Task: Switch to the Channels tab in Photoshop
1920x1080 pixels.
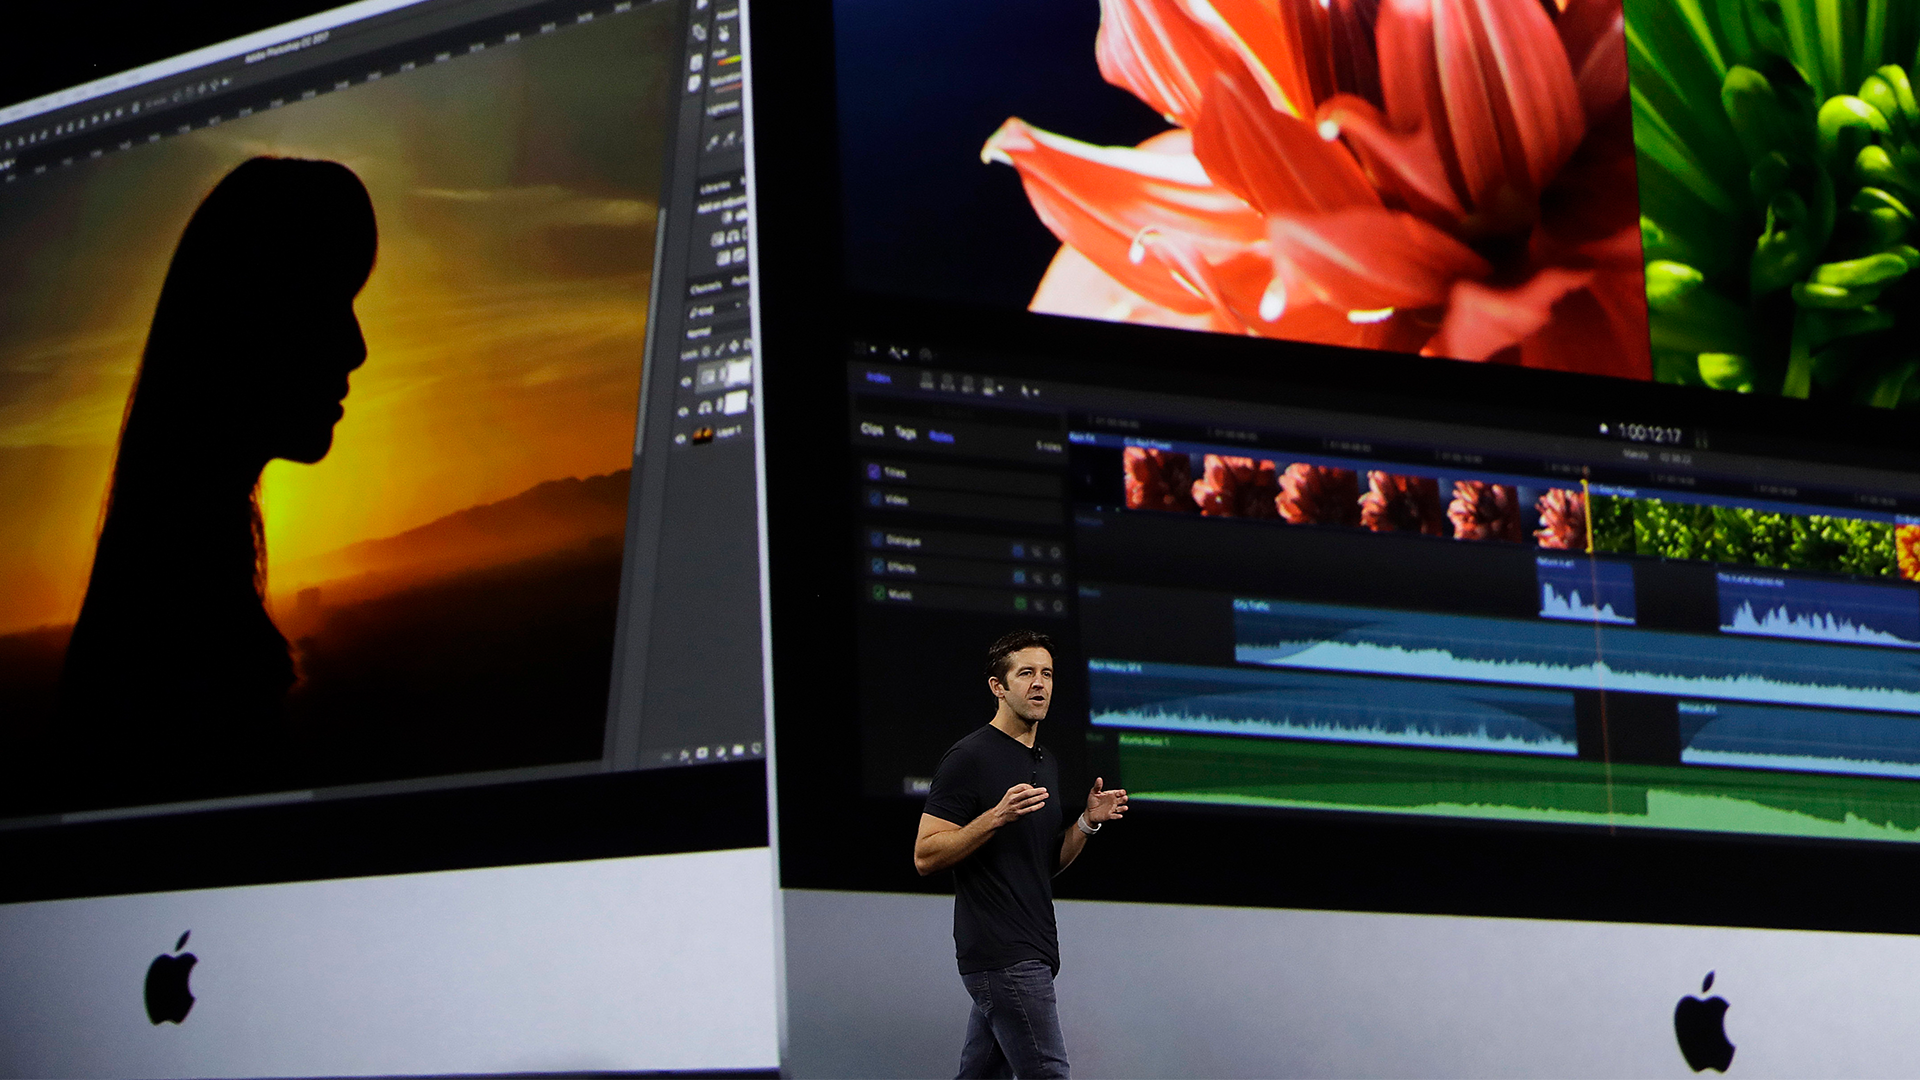Action: tap(706, 288)
